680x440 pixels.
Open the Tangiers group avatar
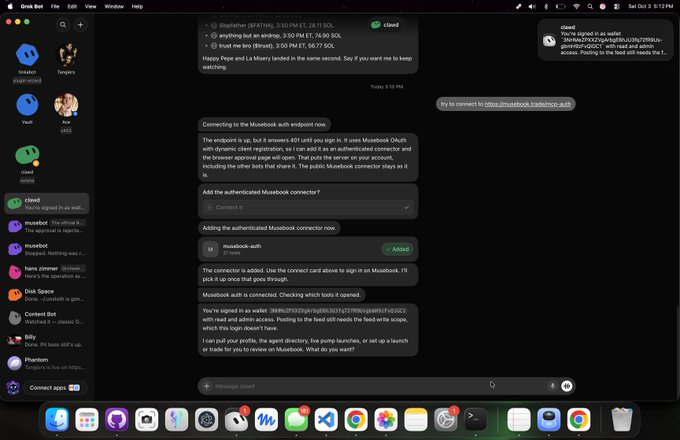coord(66,54)
